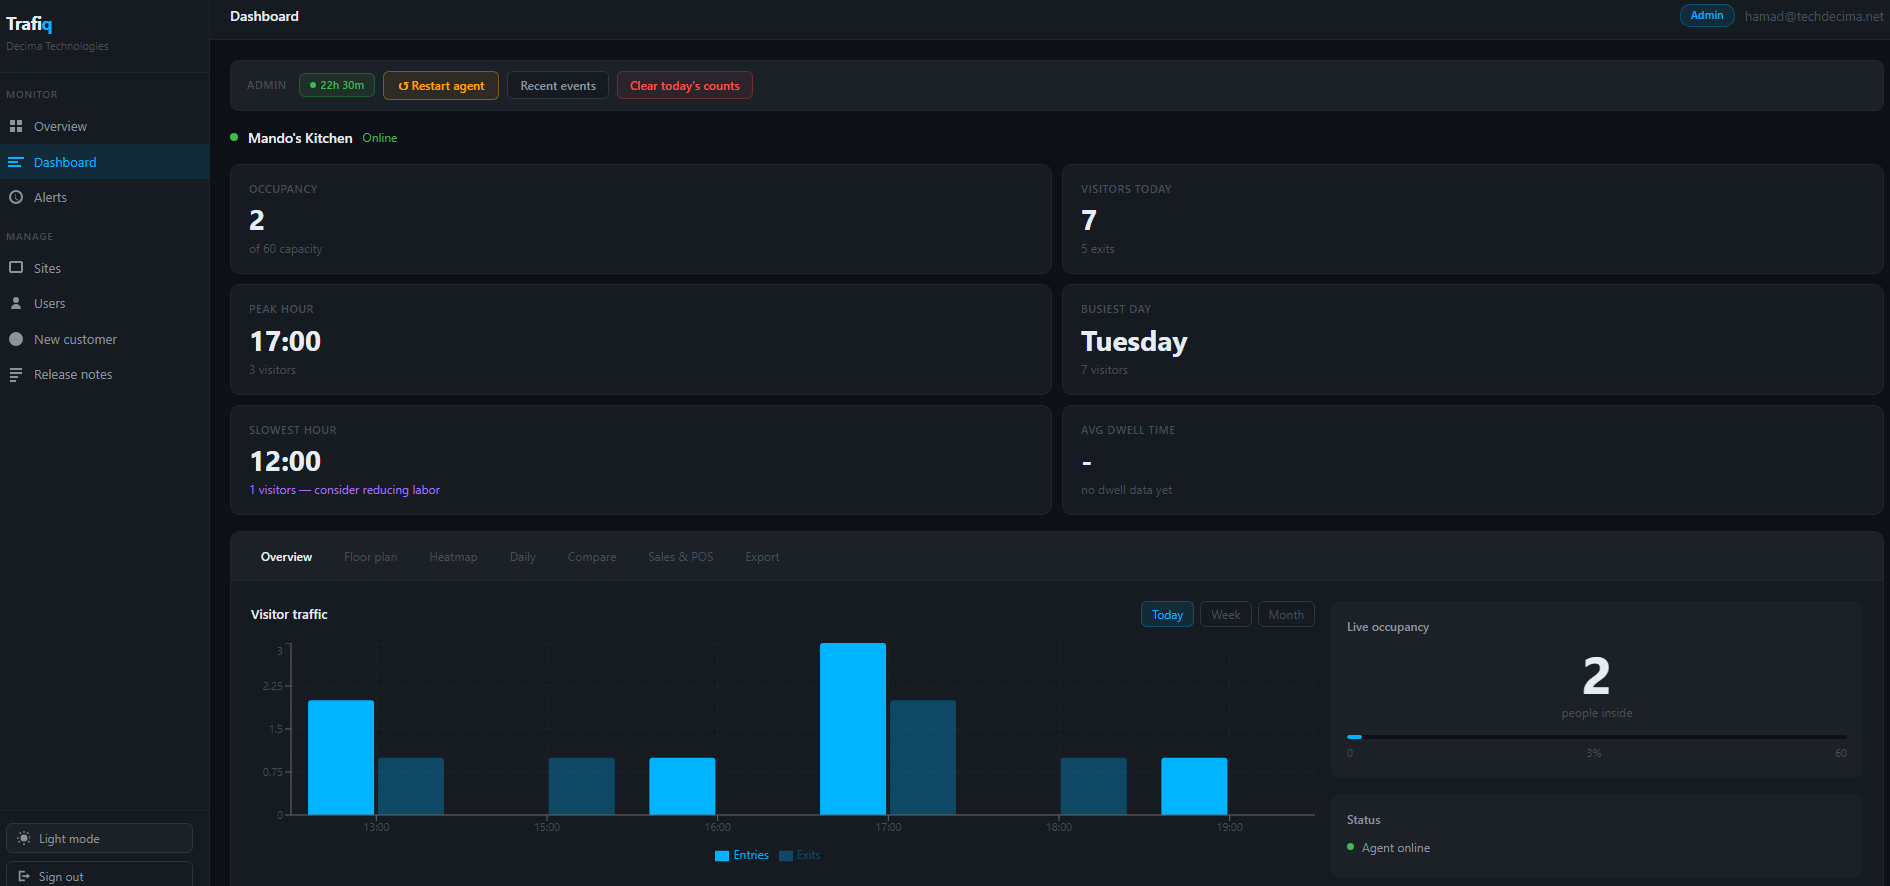Click the 19:00 entries bar in chart
The height and width of the screenshot is (886, 1890).
tap(1194, 786)
